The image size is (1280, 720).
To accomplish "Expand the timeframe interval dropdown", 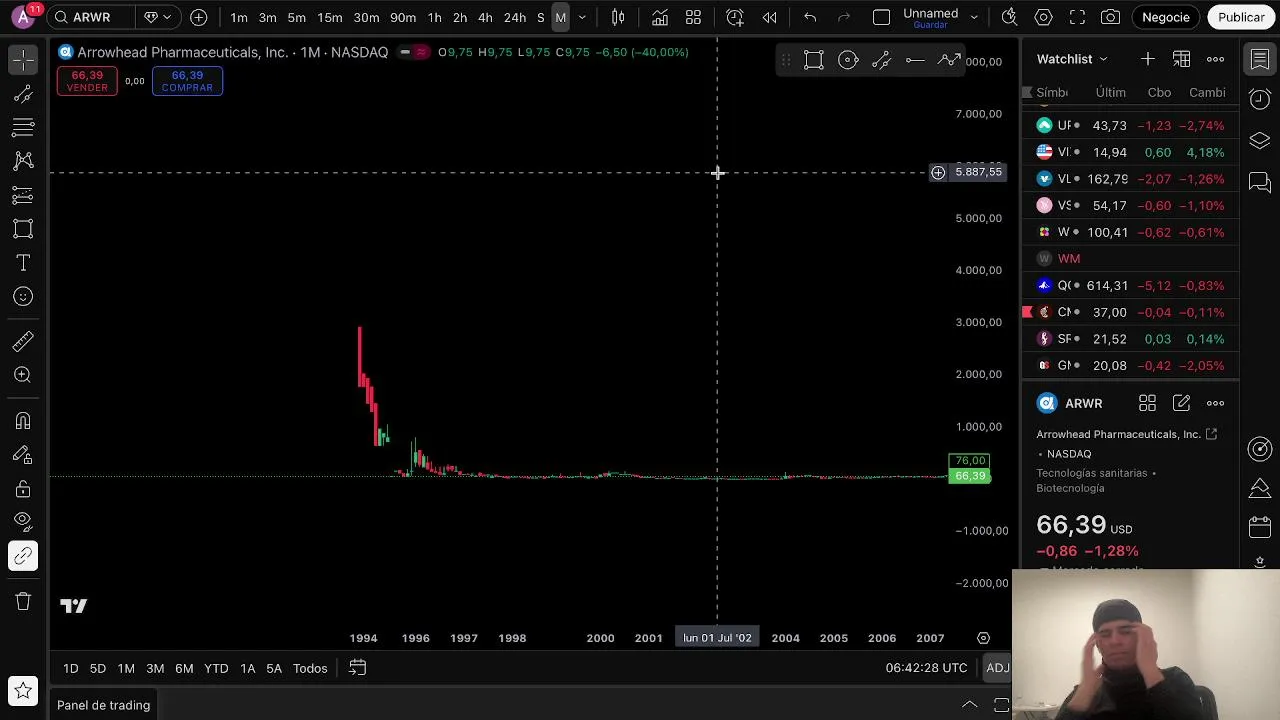I will pyautogui.click(x=582, y=17).
